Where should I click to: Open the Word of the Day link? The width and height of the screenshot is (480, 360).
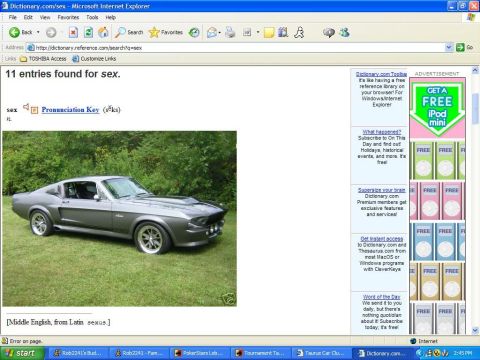point(382,297)
